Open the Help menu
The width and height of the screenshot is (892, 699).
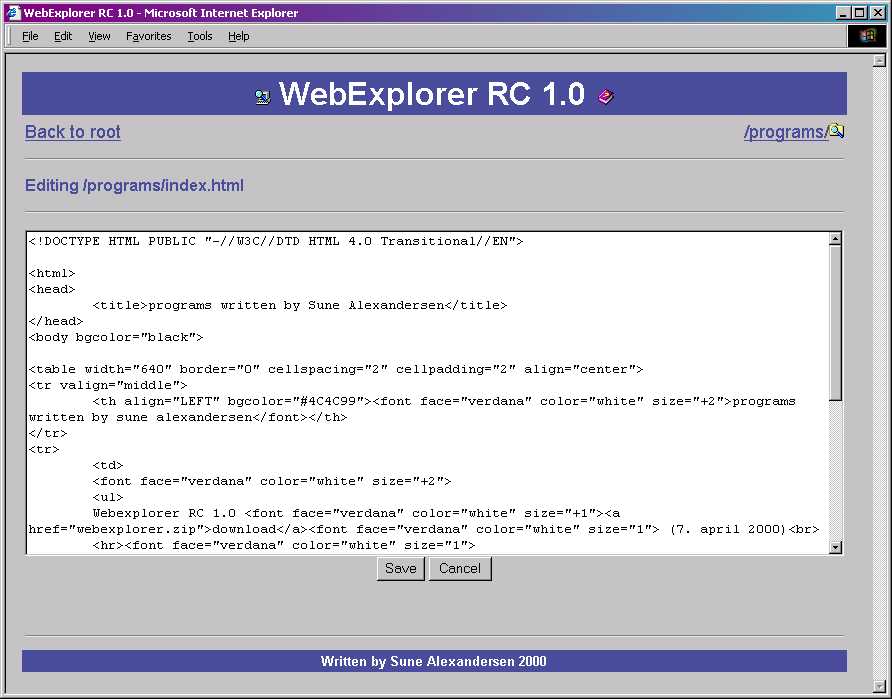[238, 36]
